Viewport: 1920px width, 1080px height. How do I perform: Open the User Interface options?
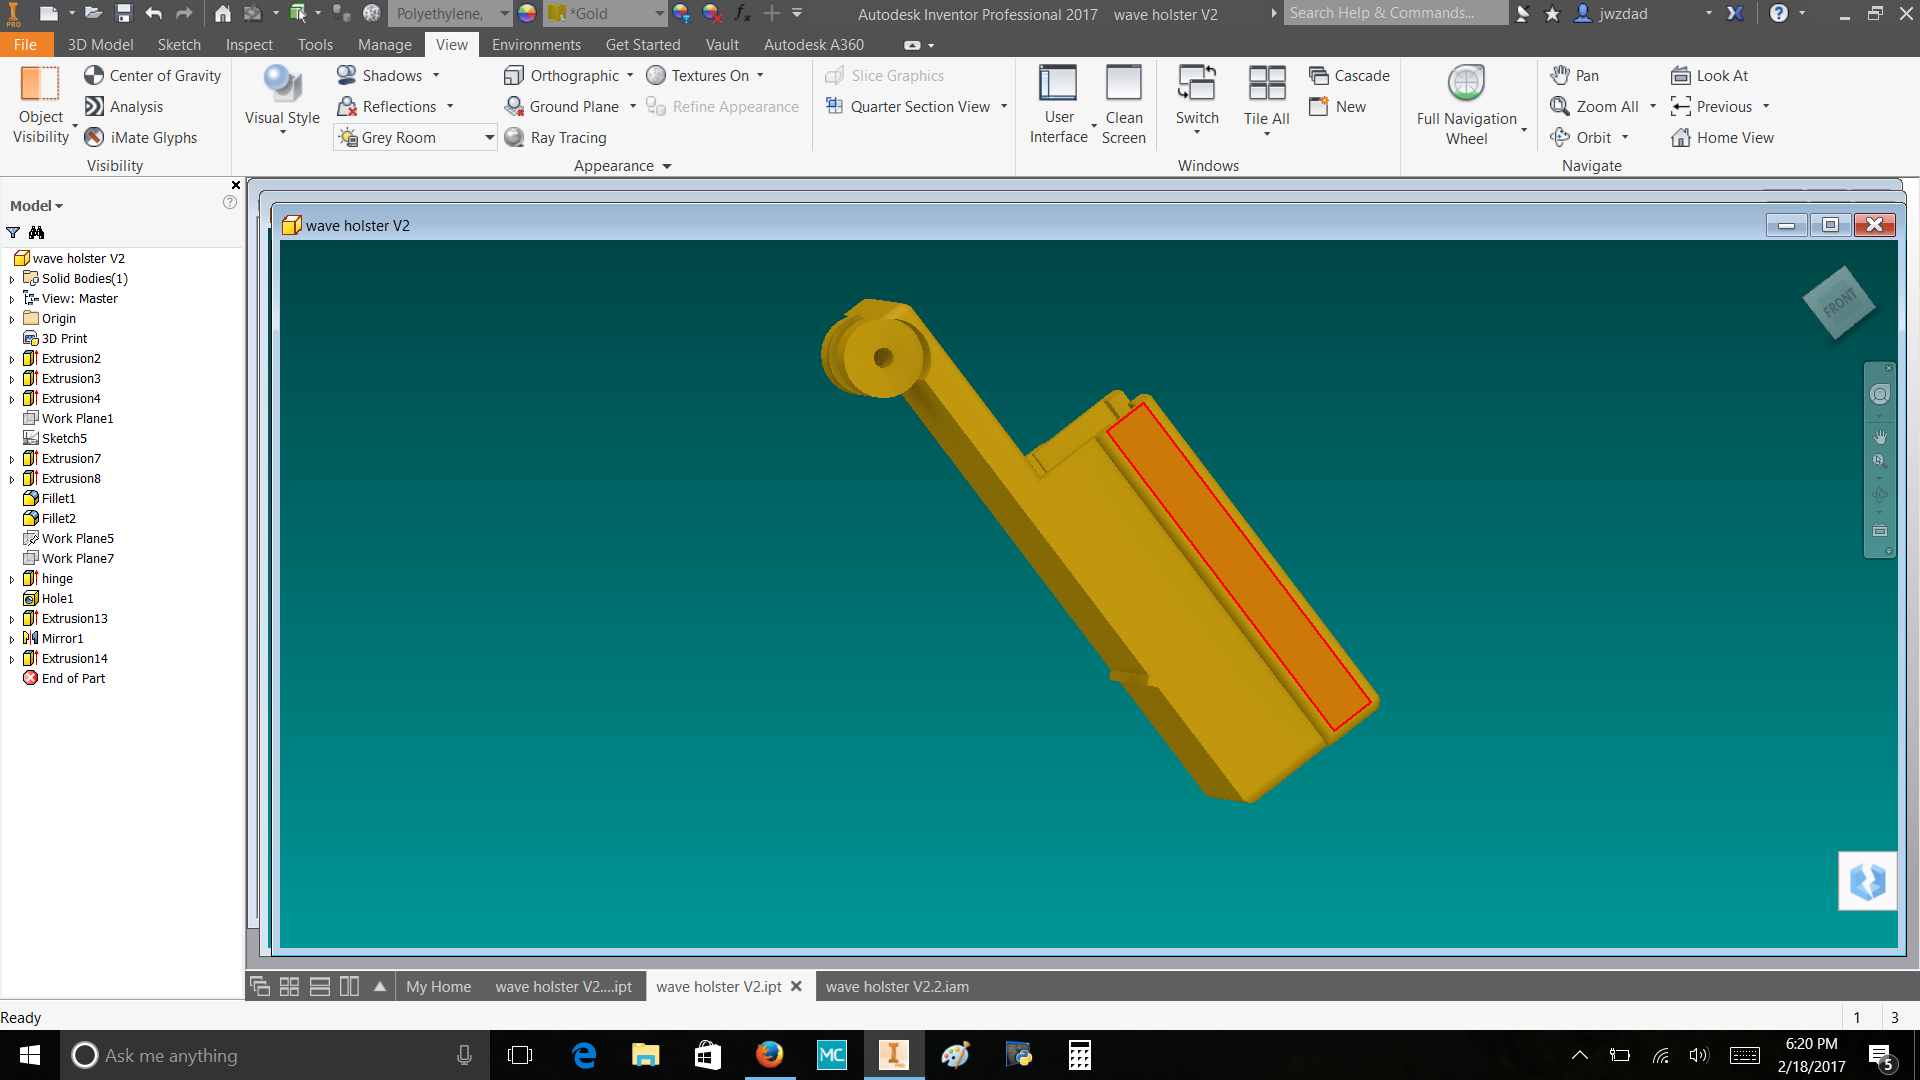1059,105
